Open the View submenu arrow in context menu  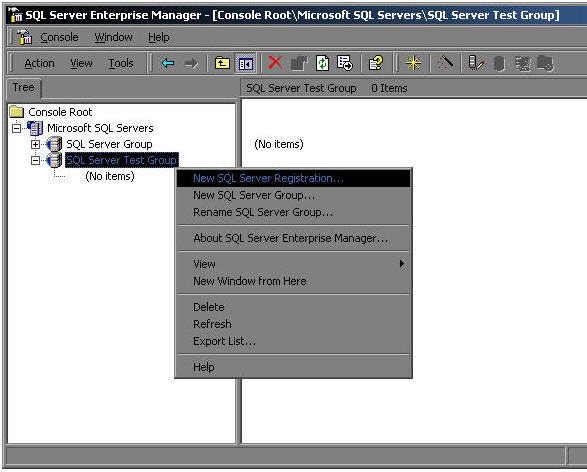(402, 264)
